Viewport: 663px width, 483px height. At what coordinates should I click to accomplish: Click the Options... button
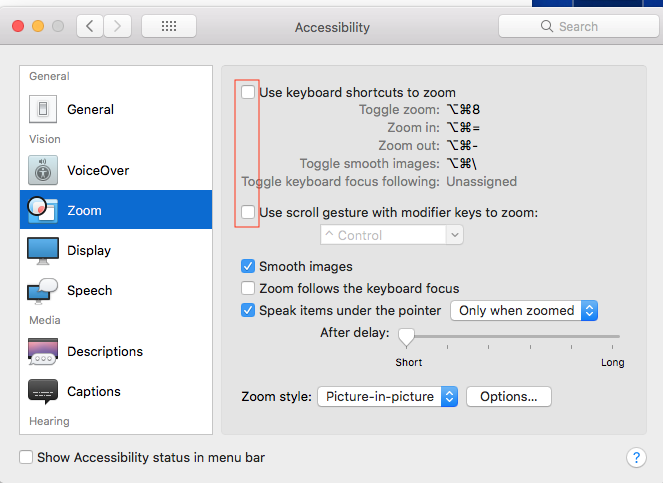509,396
